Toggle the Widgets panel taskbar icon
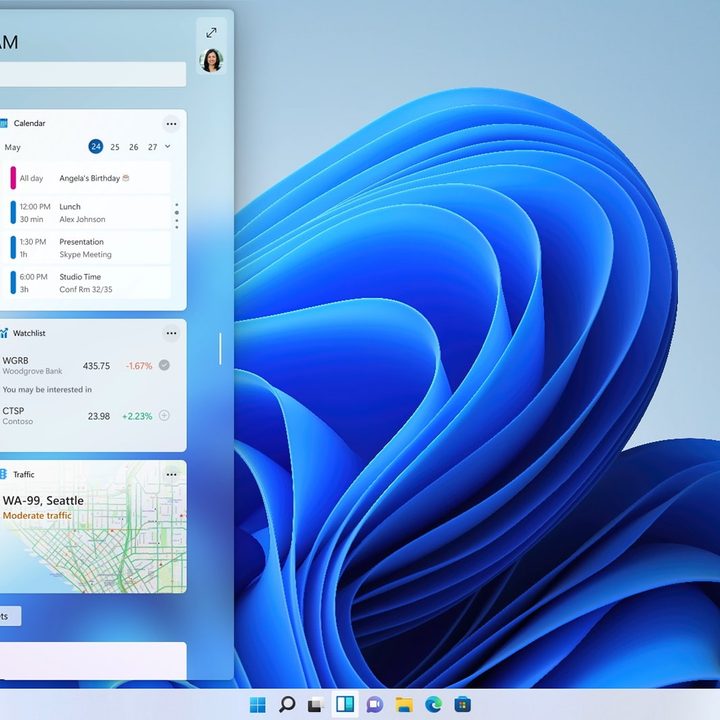 pyautogui.click(x=345, y=703)
